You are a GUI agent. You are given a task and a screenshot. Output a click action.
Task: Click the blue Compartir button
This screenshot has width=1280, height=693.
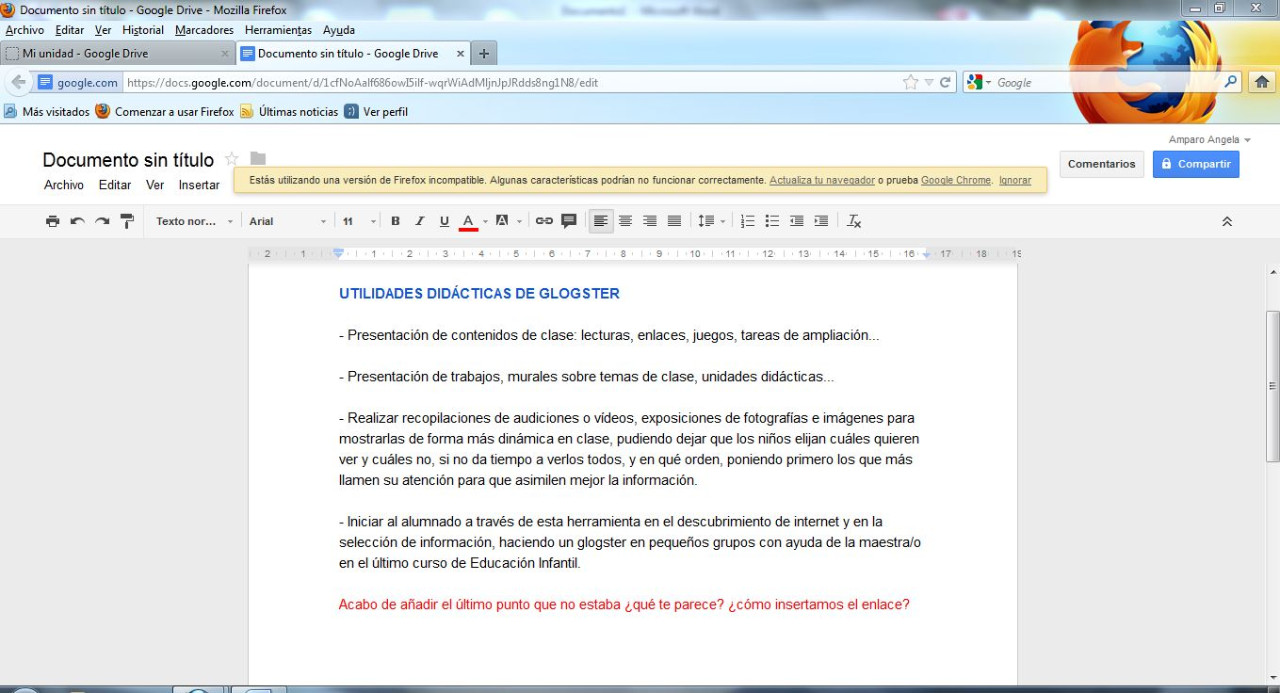point(1196,164)
